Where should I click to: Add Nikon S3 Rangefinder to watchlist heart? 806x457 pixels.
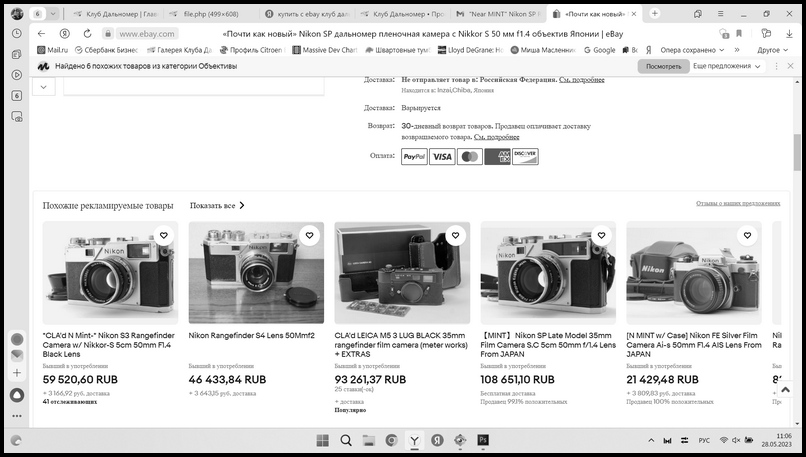pos(164,236)
